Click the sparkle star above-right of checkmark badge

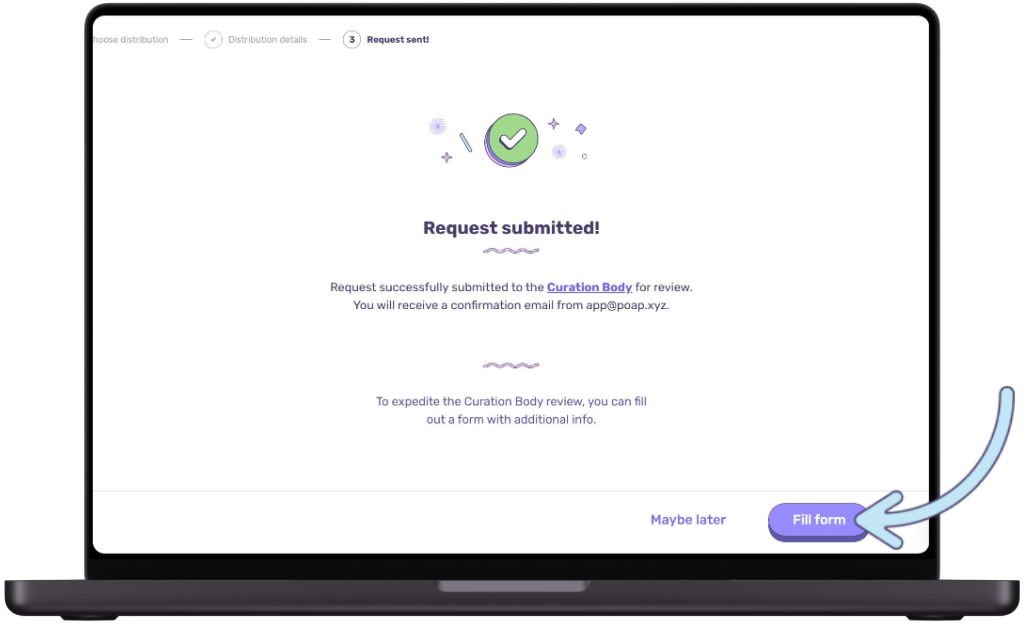(x=554, y=123)
